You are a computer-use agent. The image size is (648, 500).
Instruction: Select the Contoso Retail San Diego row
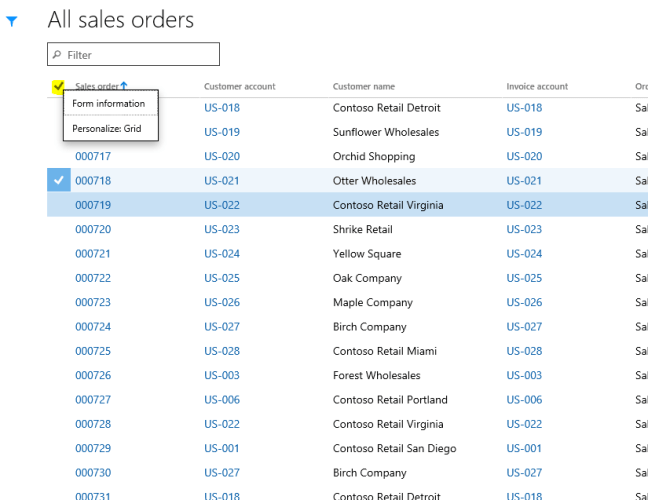point(394,449)
